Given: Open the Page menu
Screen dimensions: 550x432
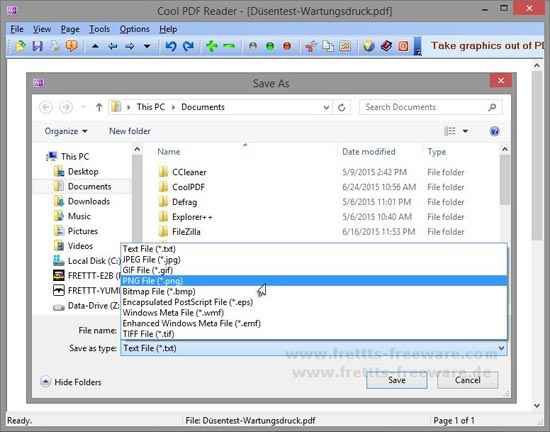Looking at the screenshot, I should tap(70, 29).
